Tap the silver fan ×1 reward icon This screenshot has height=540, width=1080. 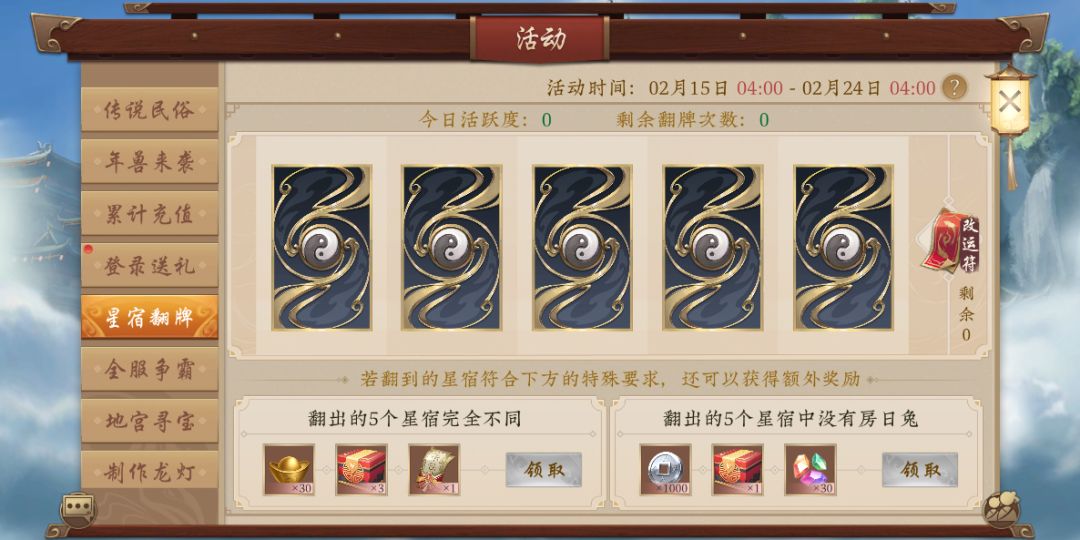(x=434, y=470)
